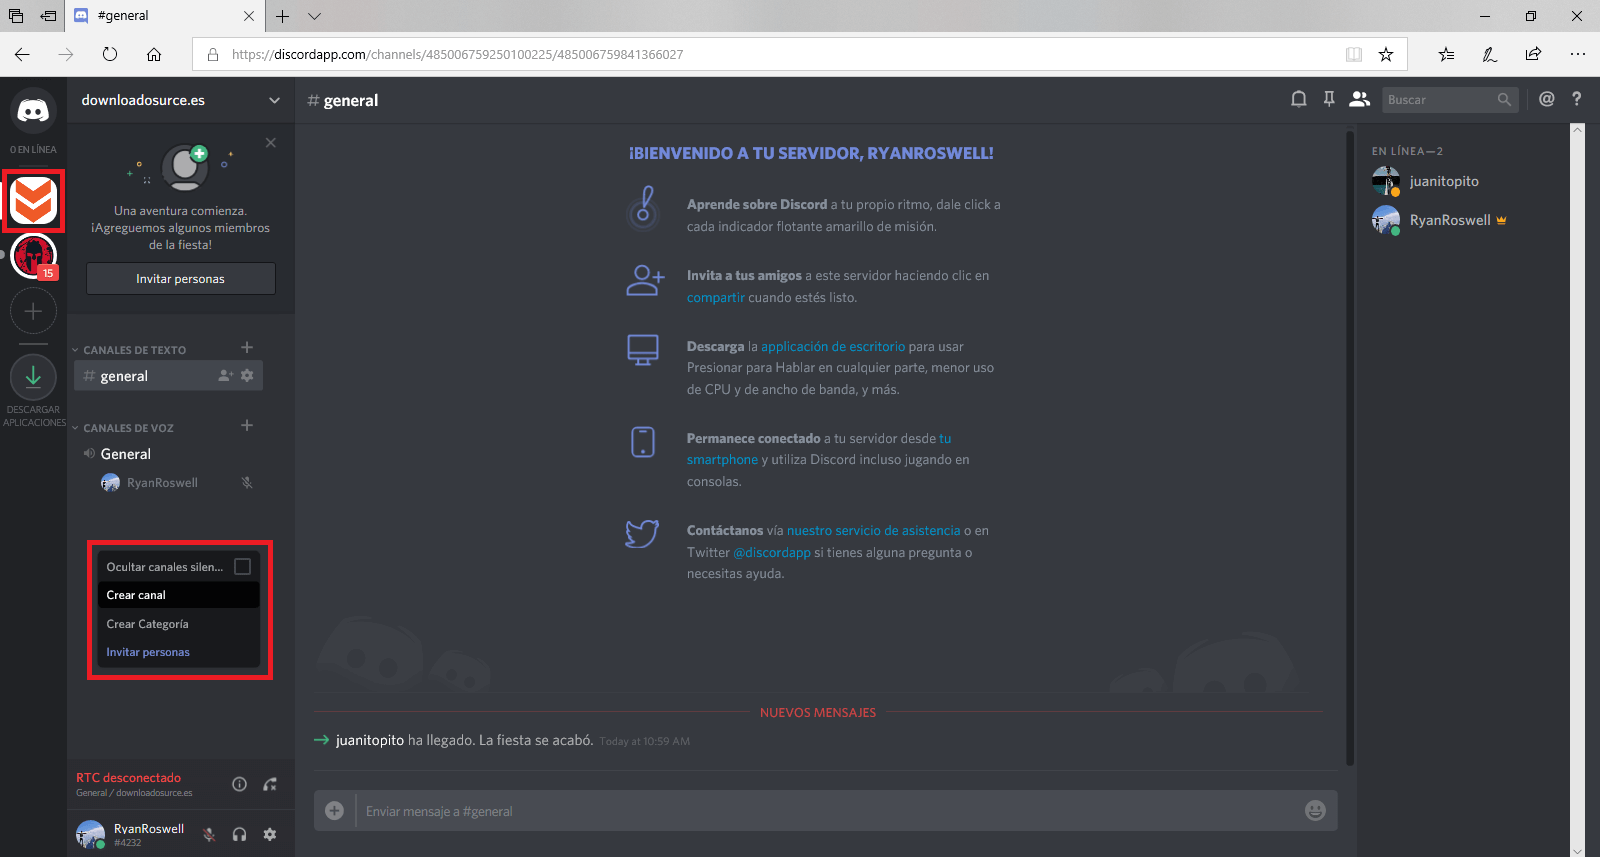
Task: Create voice channel plus icon
Action: [x=247, y=426]
